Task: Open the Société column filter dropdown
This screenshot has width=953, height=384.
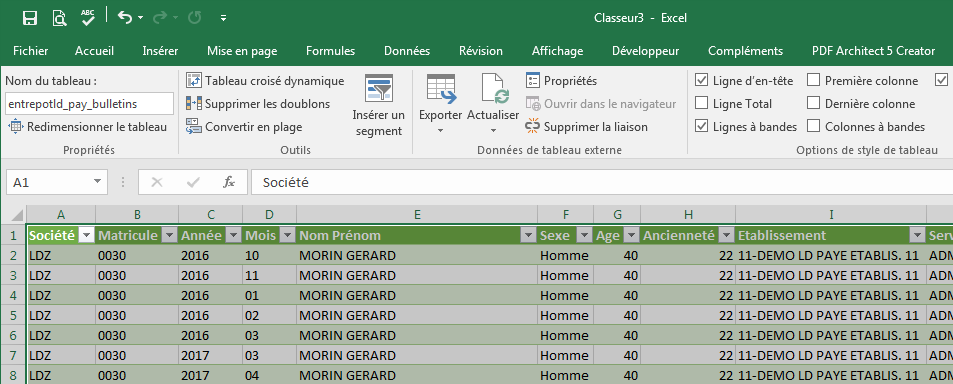Action: coord(86,236)
